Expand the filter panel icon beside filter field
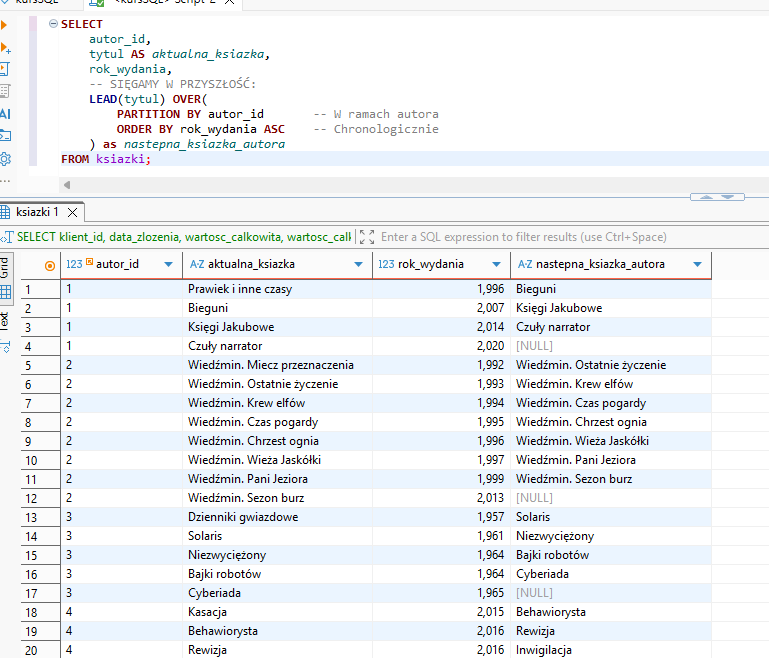This screenshot has width=769, height=658. tap(366, 237)
